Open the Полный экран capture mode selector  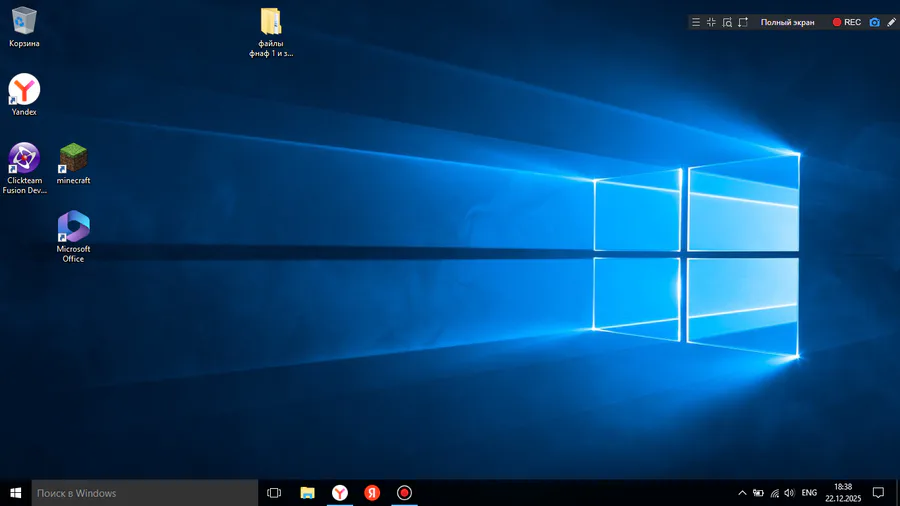click(x=788, y=22)
